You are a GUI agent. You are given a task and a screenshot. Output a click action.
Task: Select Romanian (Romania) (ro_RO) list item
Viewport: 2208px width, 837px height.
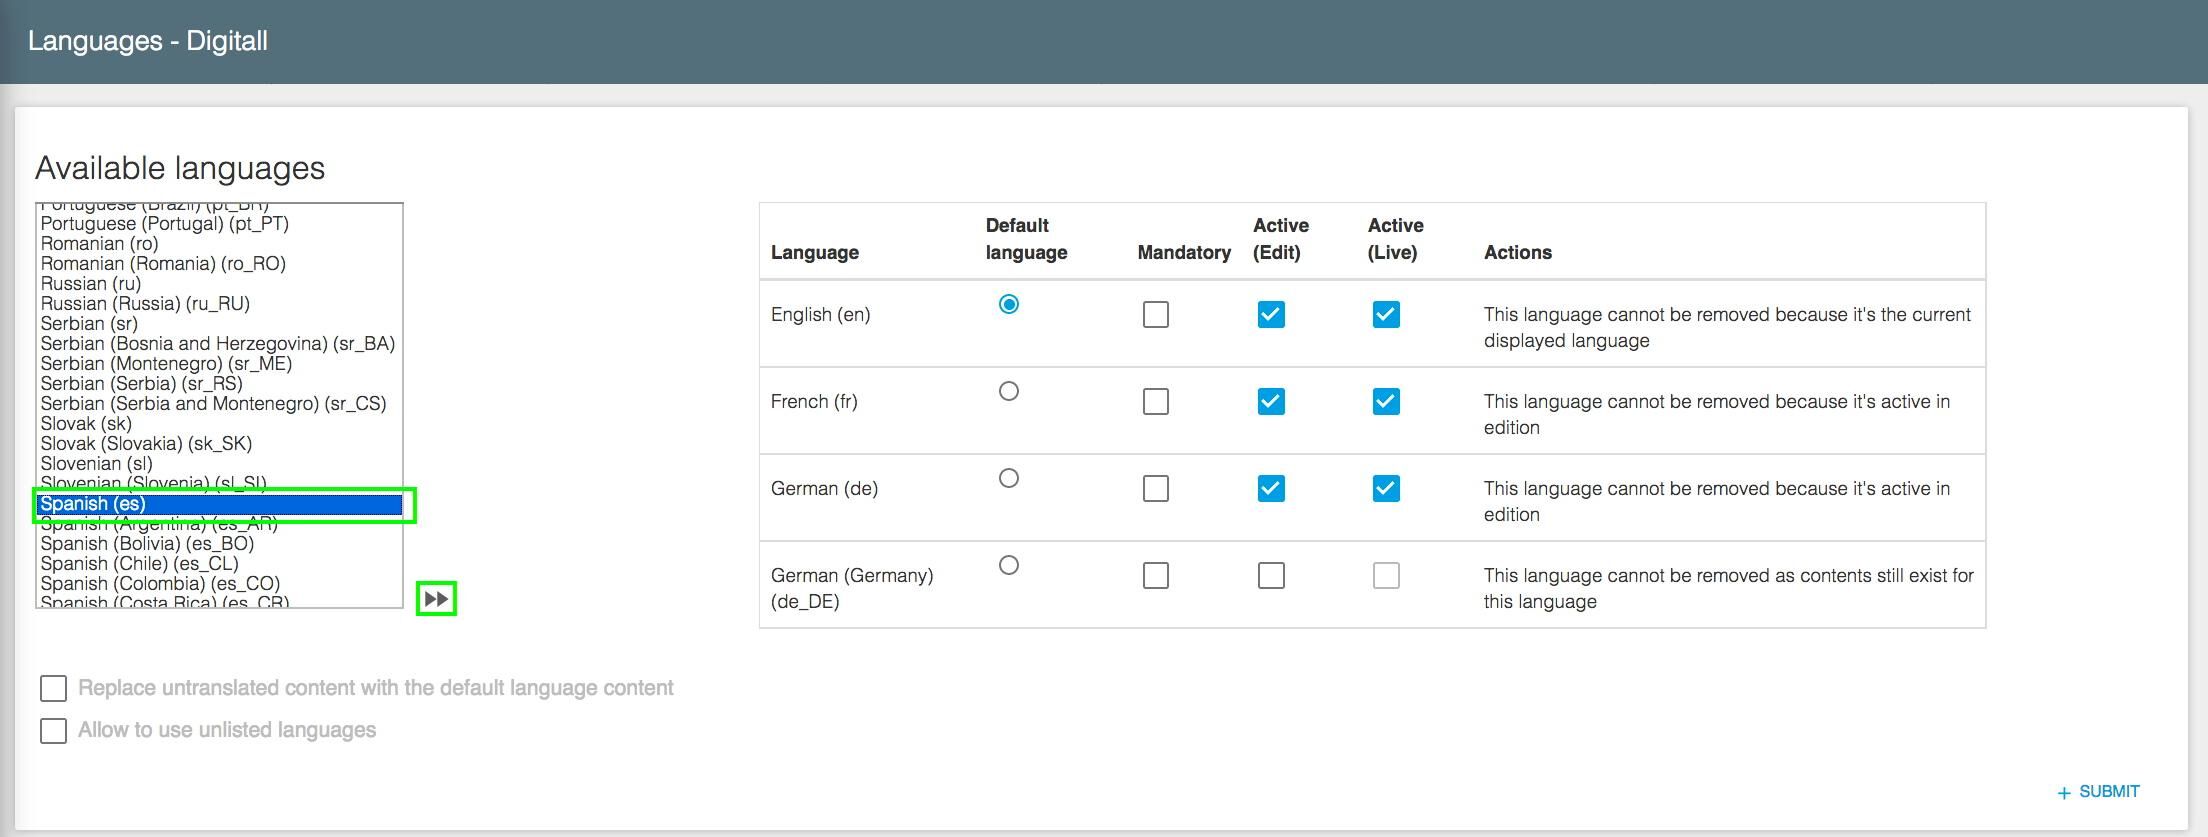pyautogui.click(x=220, y=264)
